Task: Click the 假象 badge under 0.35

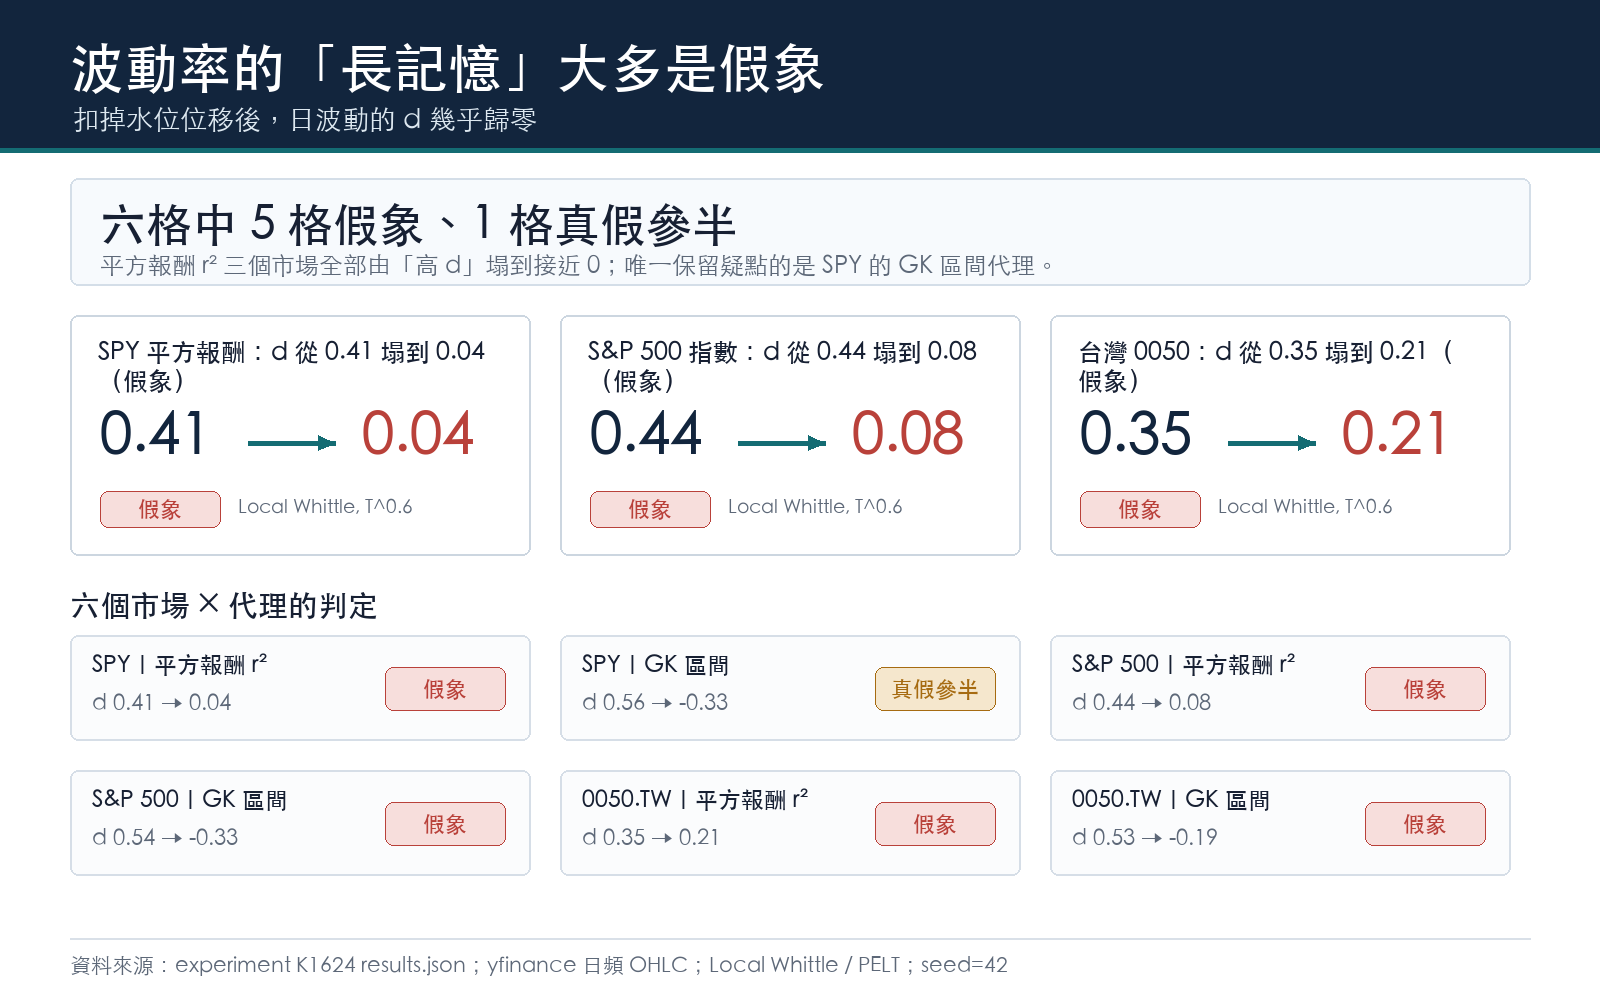Action: click(x=1140, y=509)
